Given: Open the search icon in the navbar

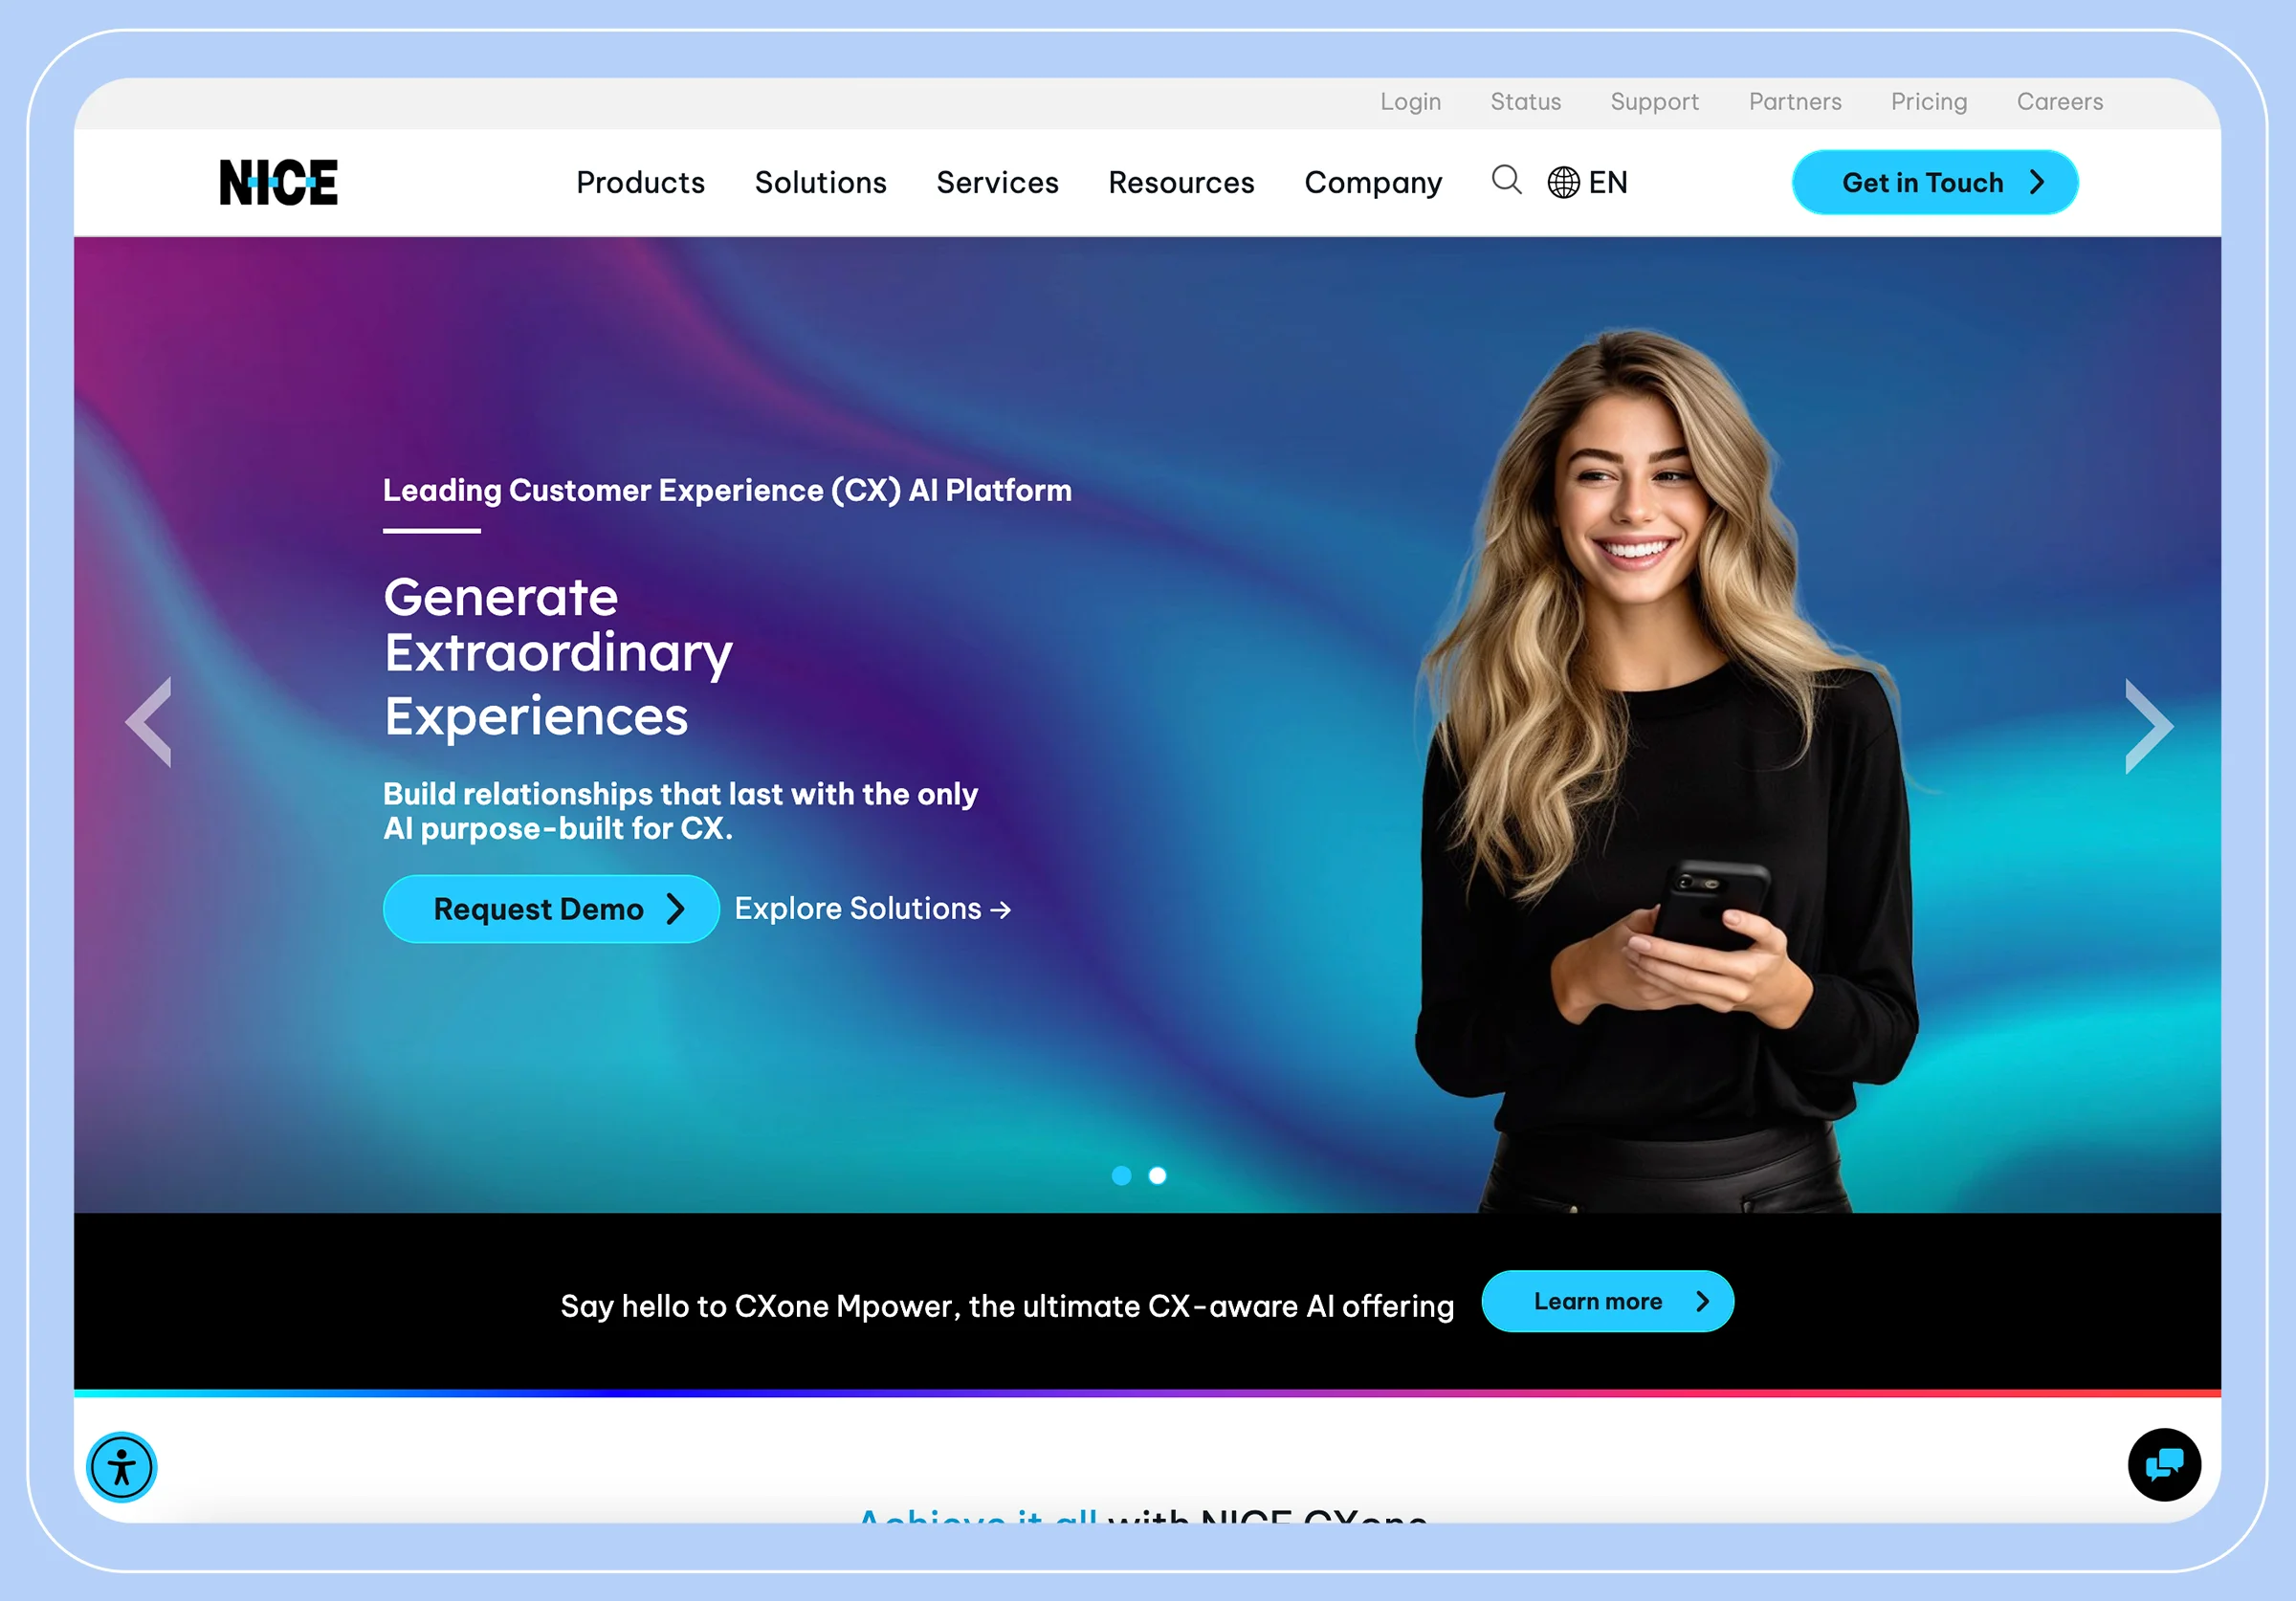Looking at the screenshot, I should pyautogui.click(x=1506, y=182).
